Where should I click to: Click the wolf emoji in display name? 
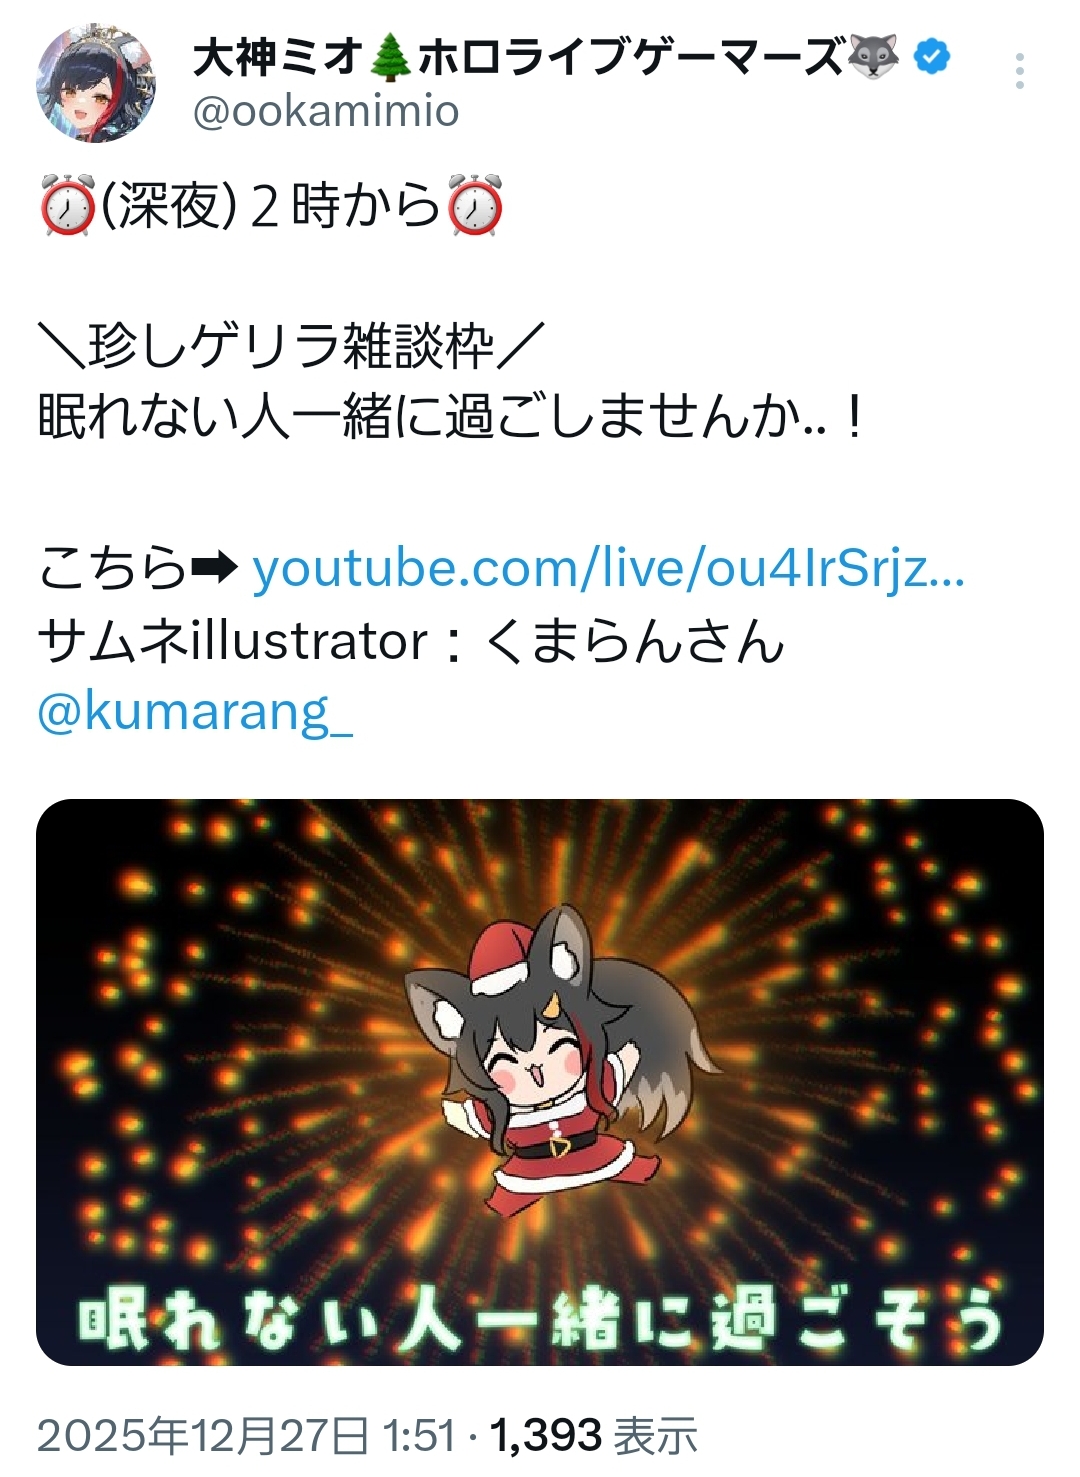(x=873, y=57)
